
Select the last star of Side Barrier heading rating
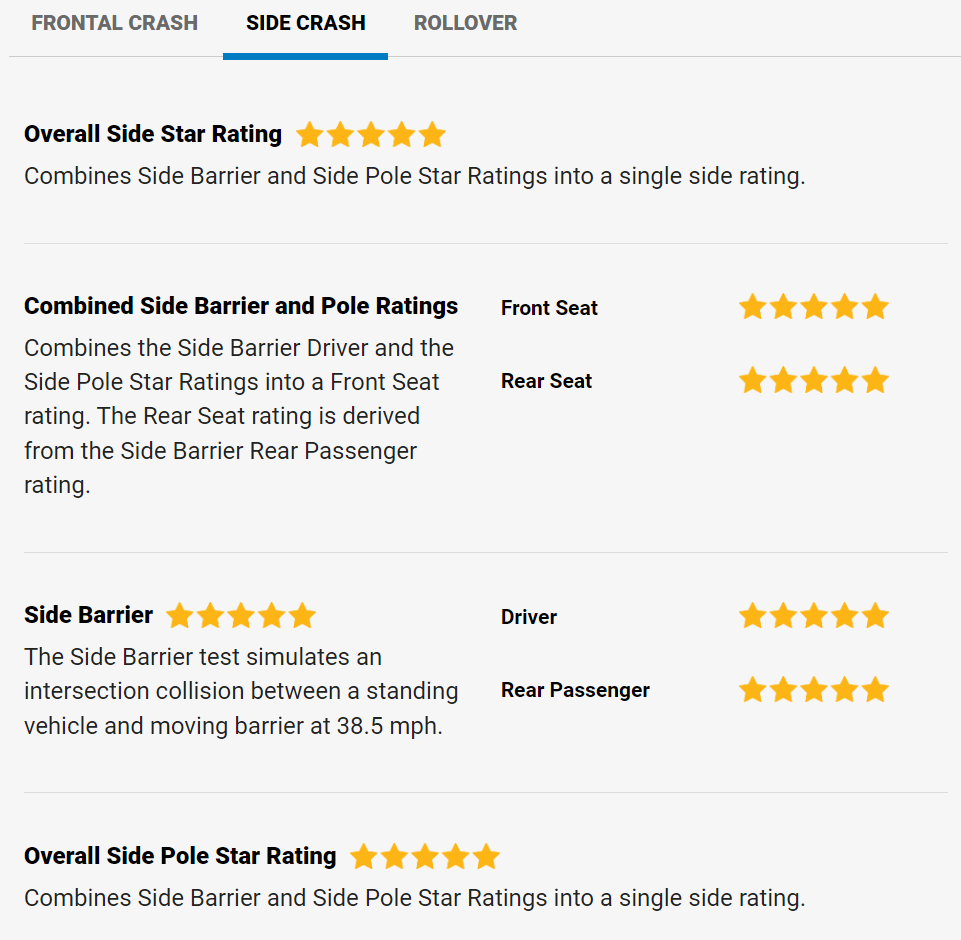pyautogui.click(x=302, y=616)
